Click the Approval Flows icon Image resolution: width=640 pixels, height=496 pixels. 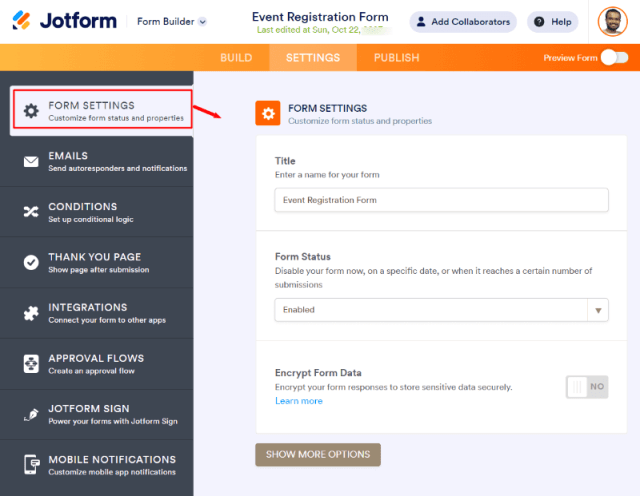coord(31,364)
